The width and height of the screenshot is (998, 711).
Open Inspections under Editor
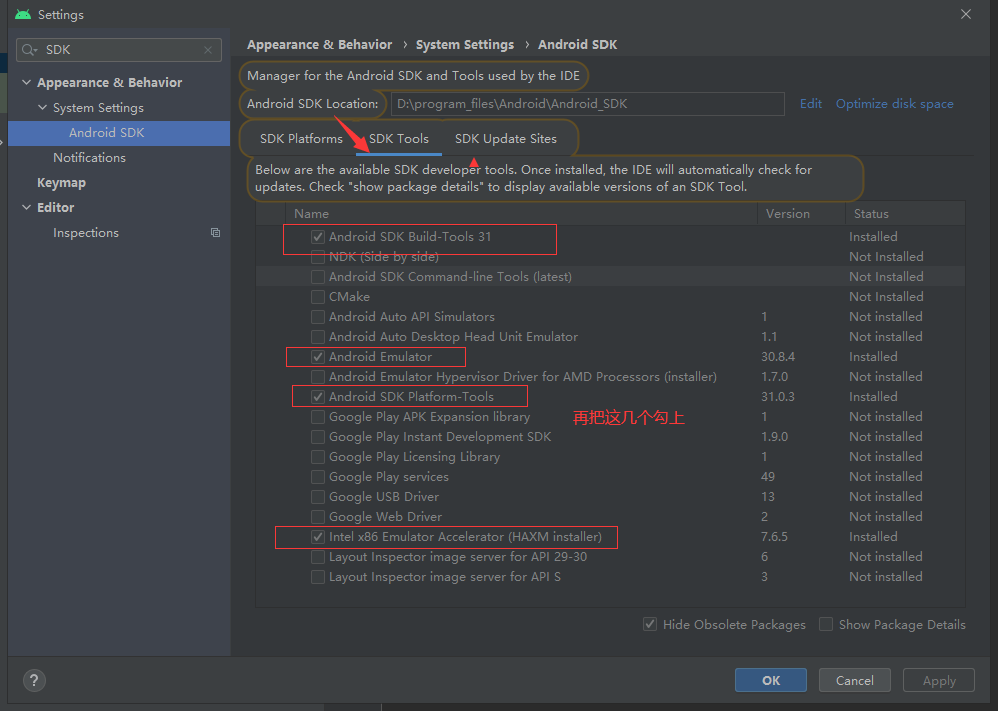86,233
